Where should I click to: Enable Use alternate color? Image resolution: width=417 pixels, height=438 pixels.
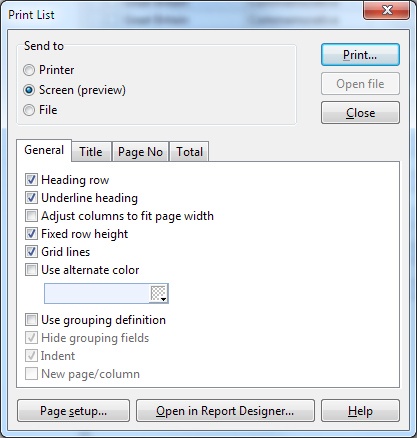coord(31,270)
